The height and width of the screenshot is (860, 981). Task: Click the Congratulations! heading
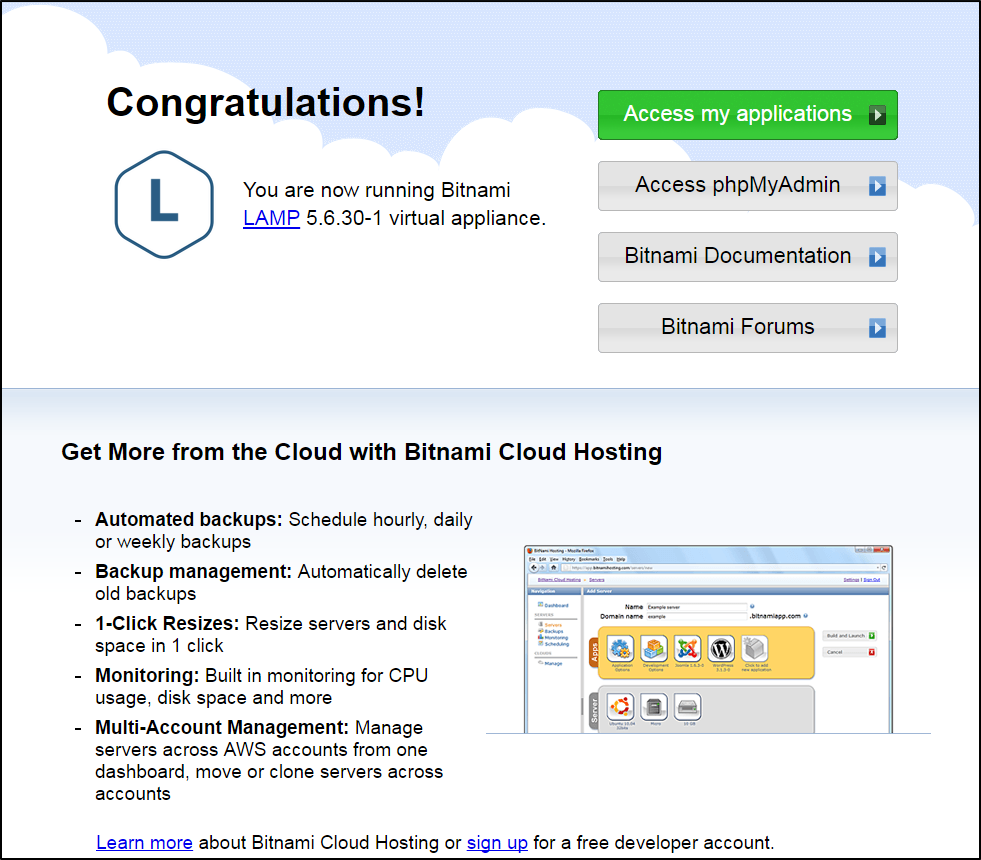tap(266, 102)
